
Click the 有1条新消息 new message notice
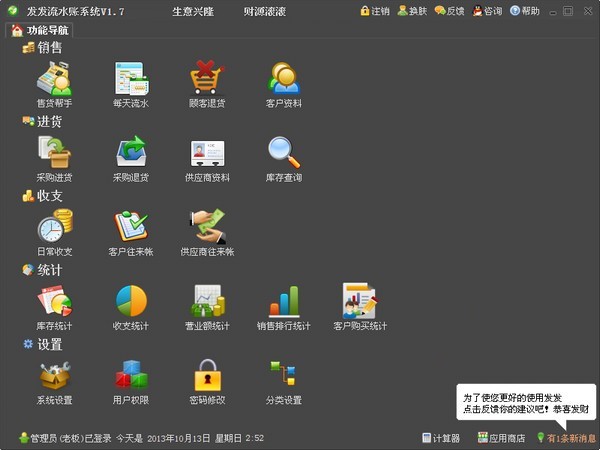[x=566, y=438]
